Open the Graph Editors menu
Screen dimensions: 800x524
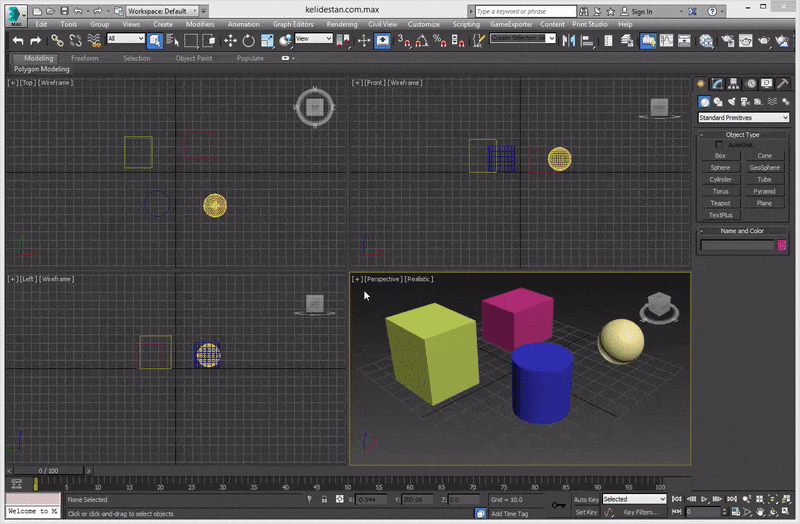click(x=293, y=24)
